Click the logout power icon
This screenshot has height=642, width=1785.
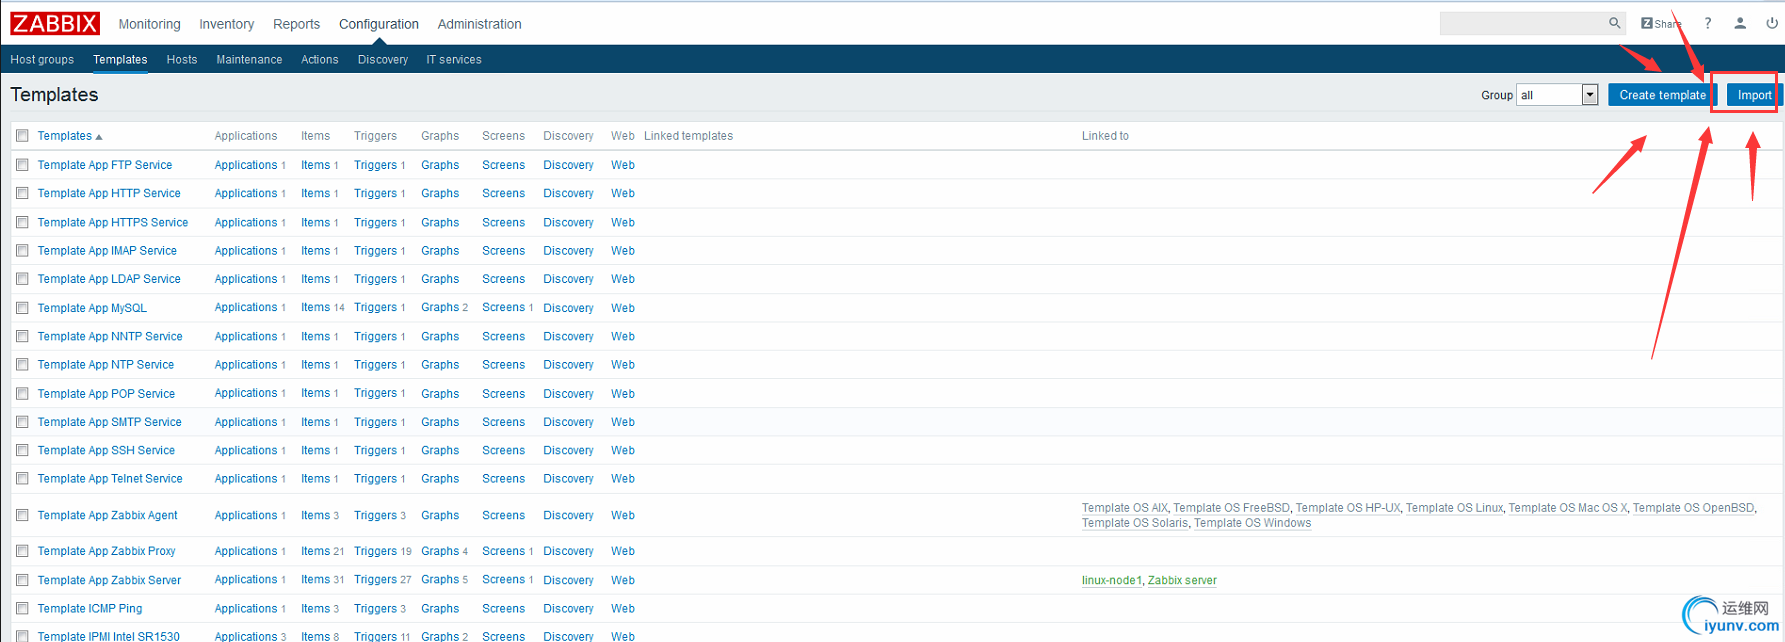coord(1772,23)
